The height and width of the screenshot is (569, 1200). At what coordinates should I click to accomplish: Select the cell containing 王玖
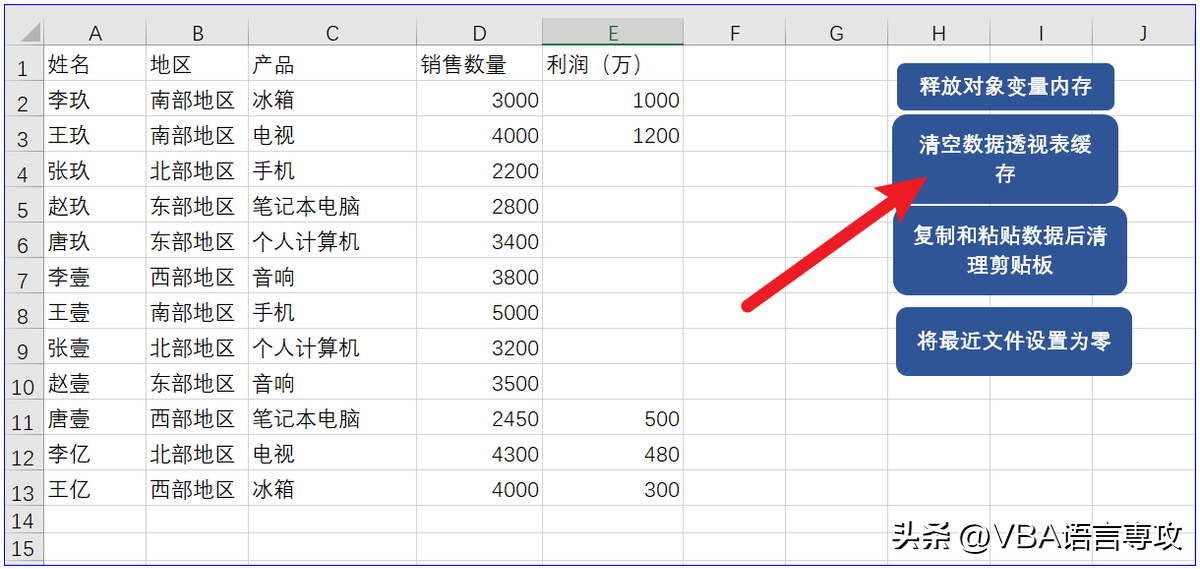coord(95,136)
